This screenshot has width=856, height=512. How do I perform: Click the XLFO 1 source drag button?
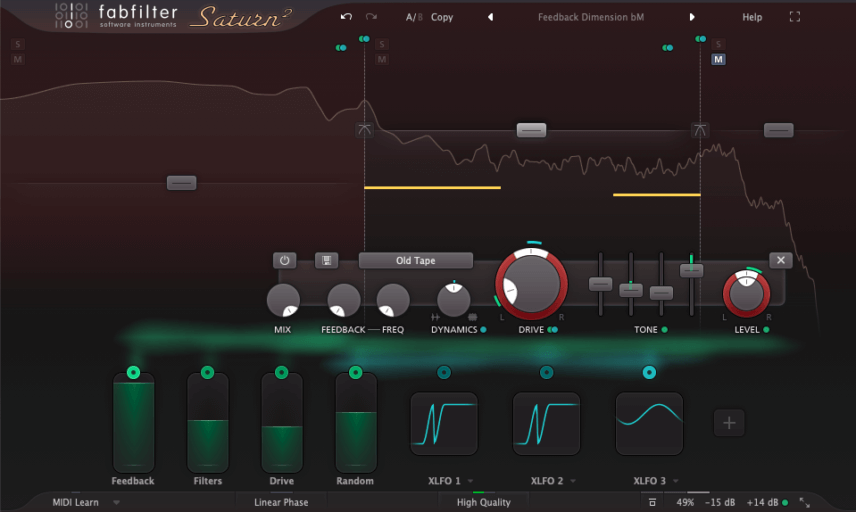[x=444, y=372]
